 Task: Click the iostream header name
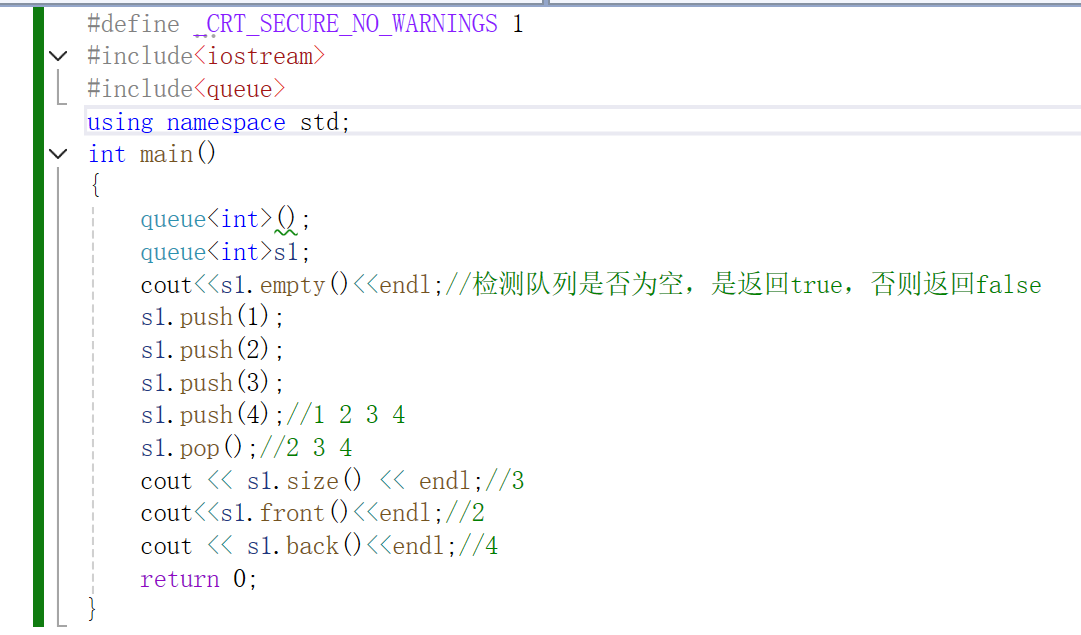coord(259,56)
